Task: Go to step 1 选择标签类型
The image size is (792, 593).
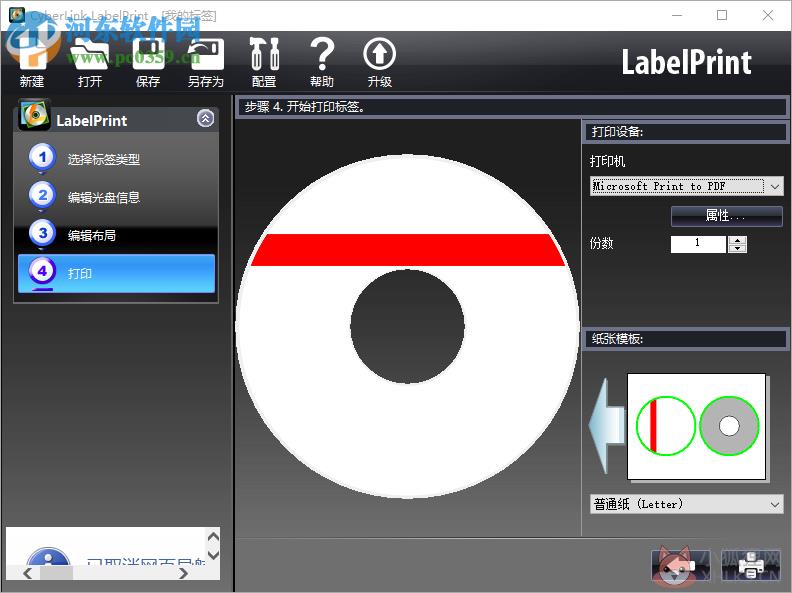Action: (x=116, y=160)
